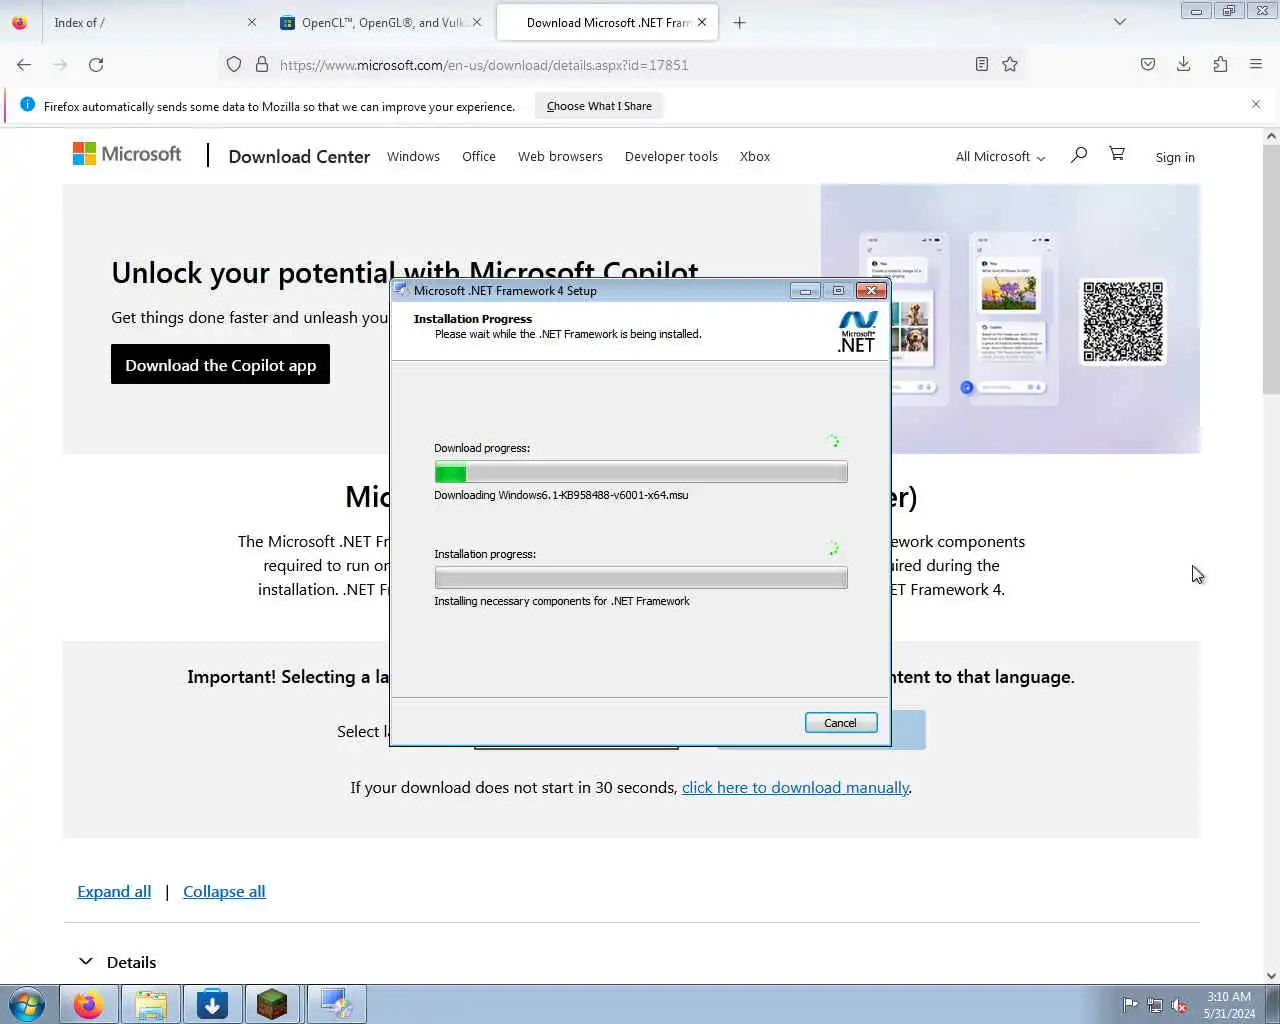
Task: Open the Download Center link
Action: (299, 157)
